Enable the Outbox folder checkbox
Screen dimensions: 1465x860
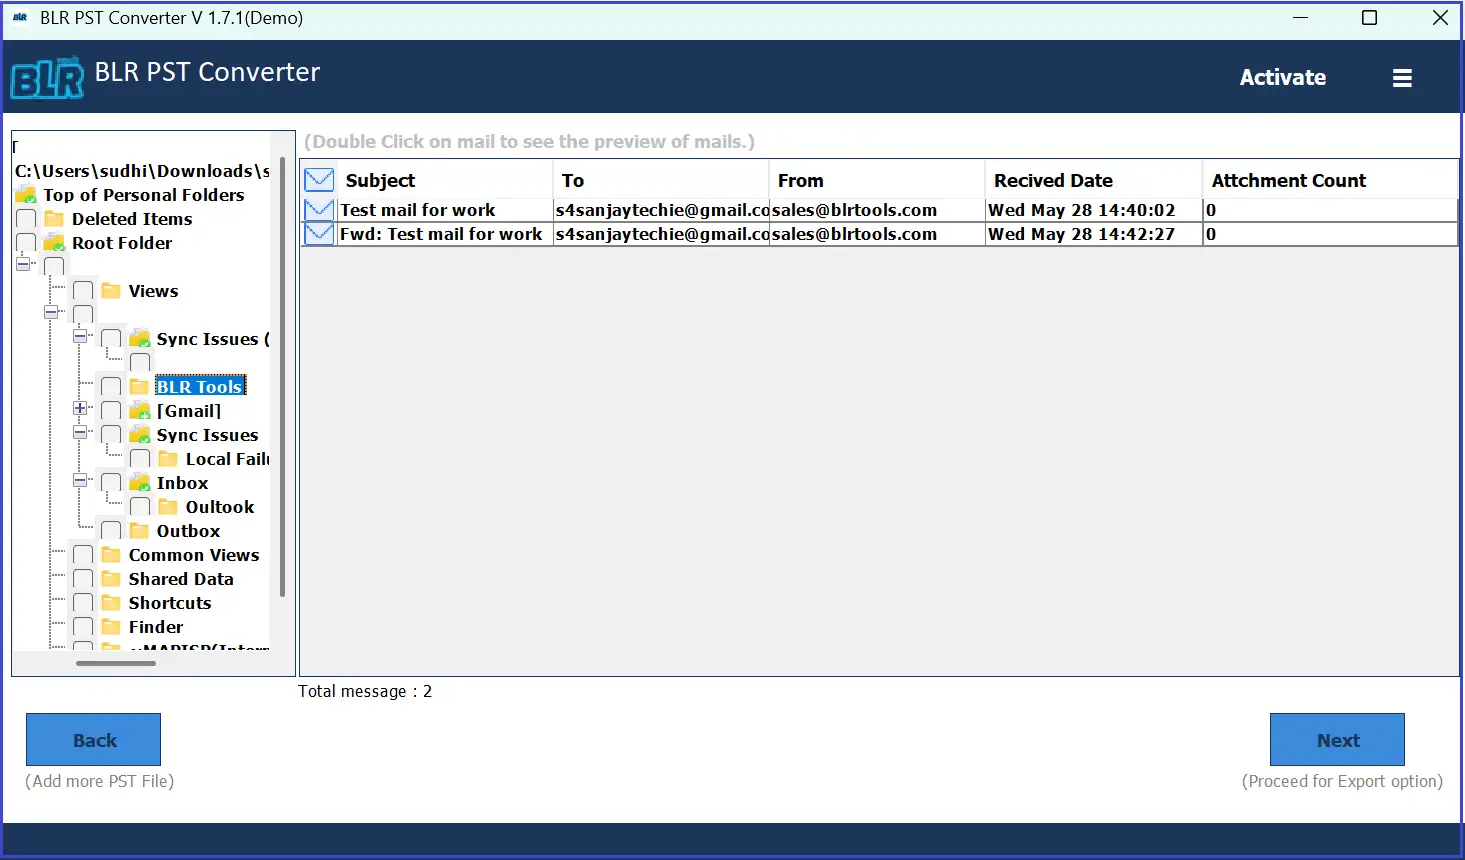111,531
